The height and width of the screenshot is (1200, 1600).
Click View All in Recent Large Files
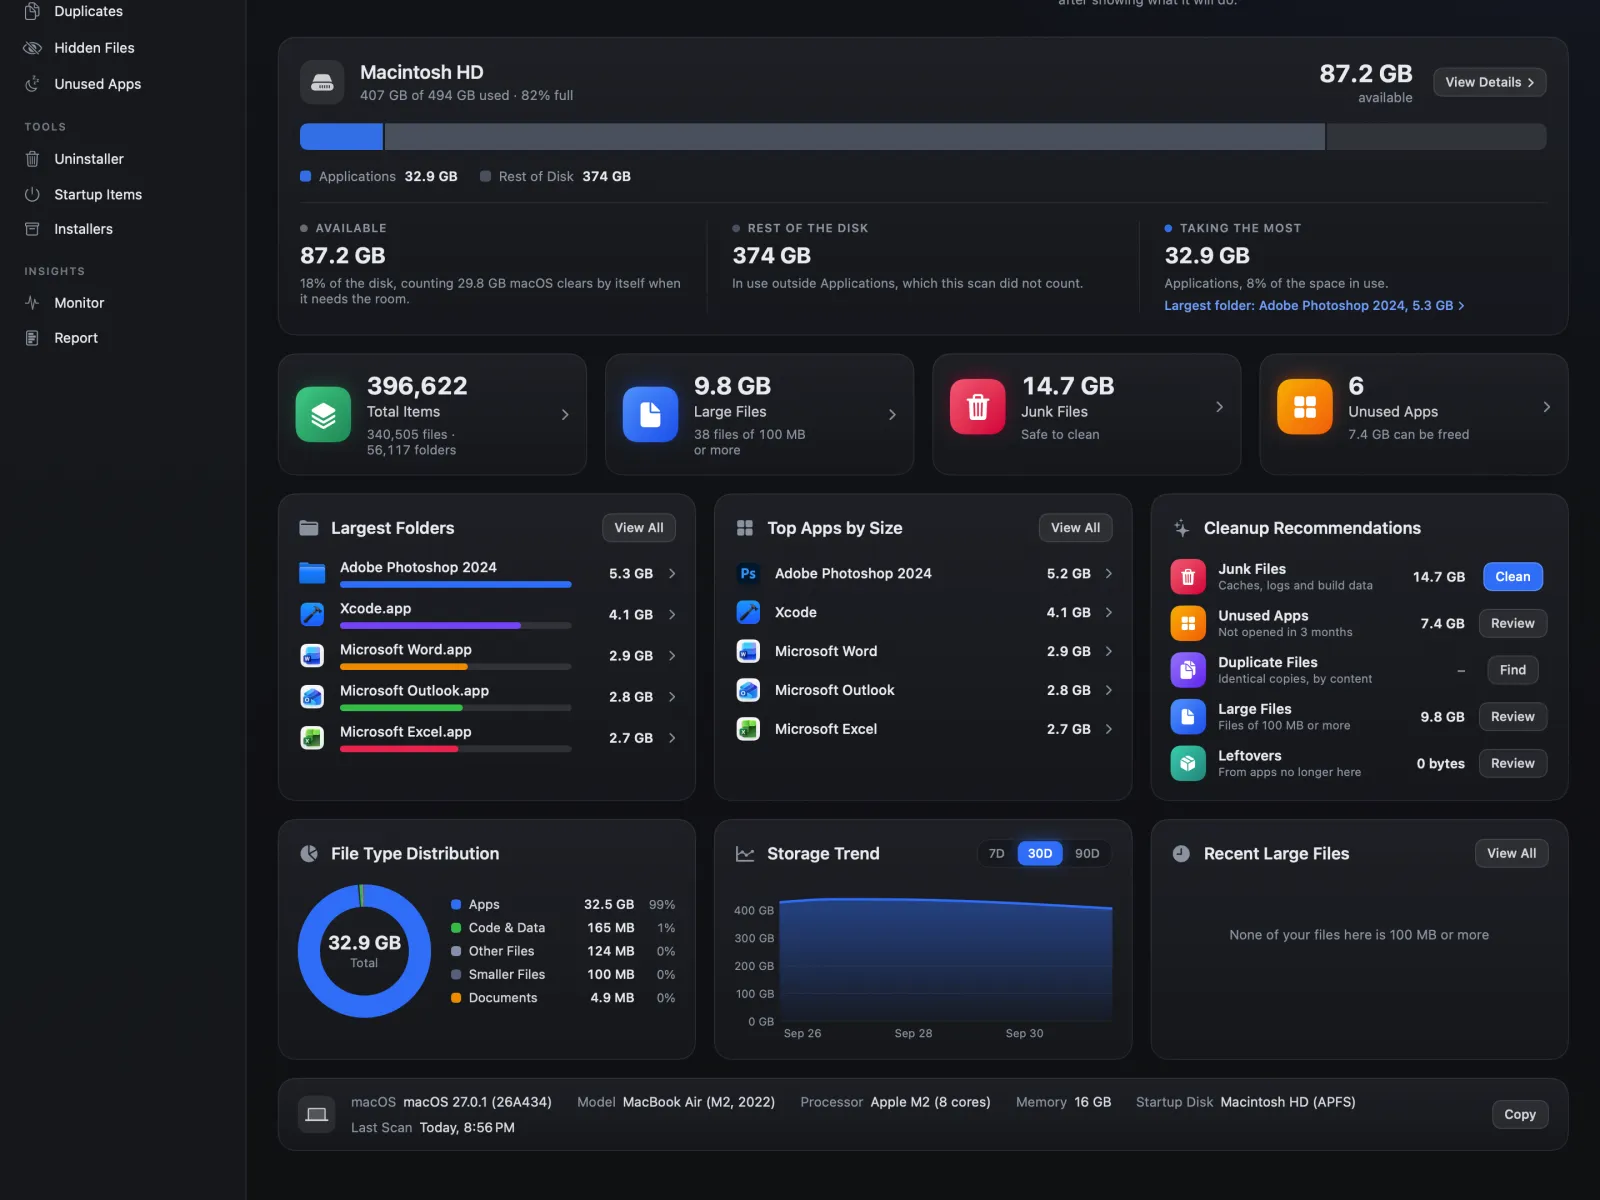pyautogui.click(x=1511, y=853)
